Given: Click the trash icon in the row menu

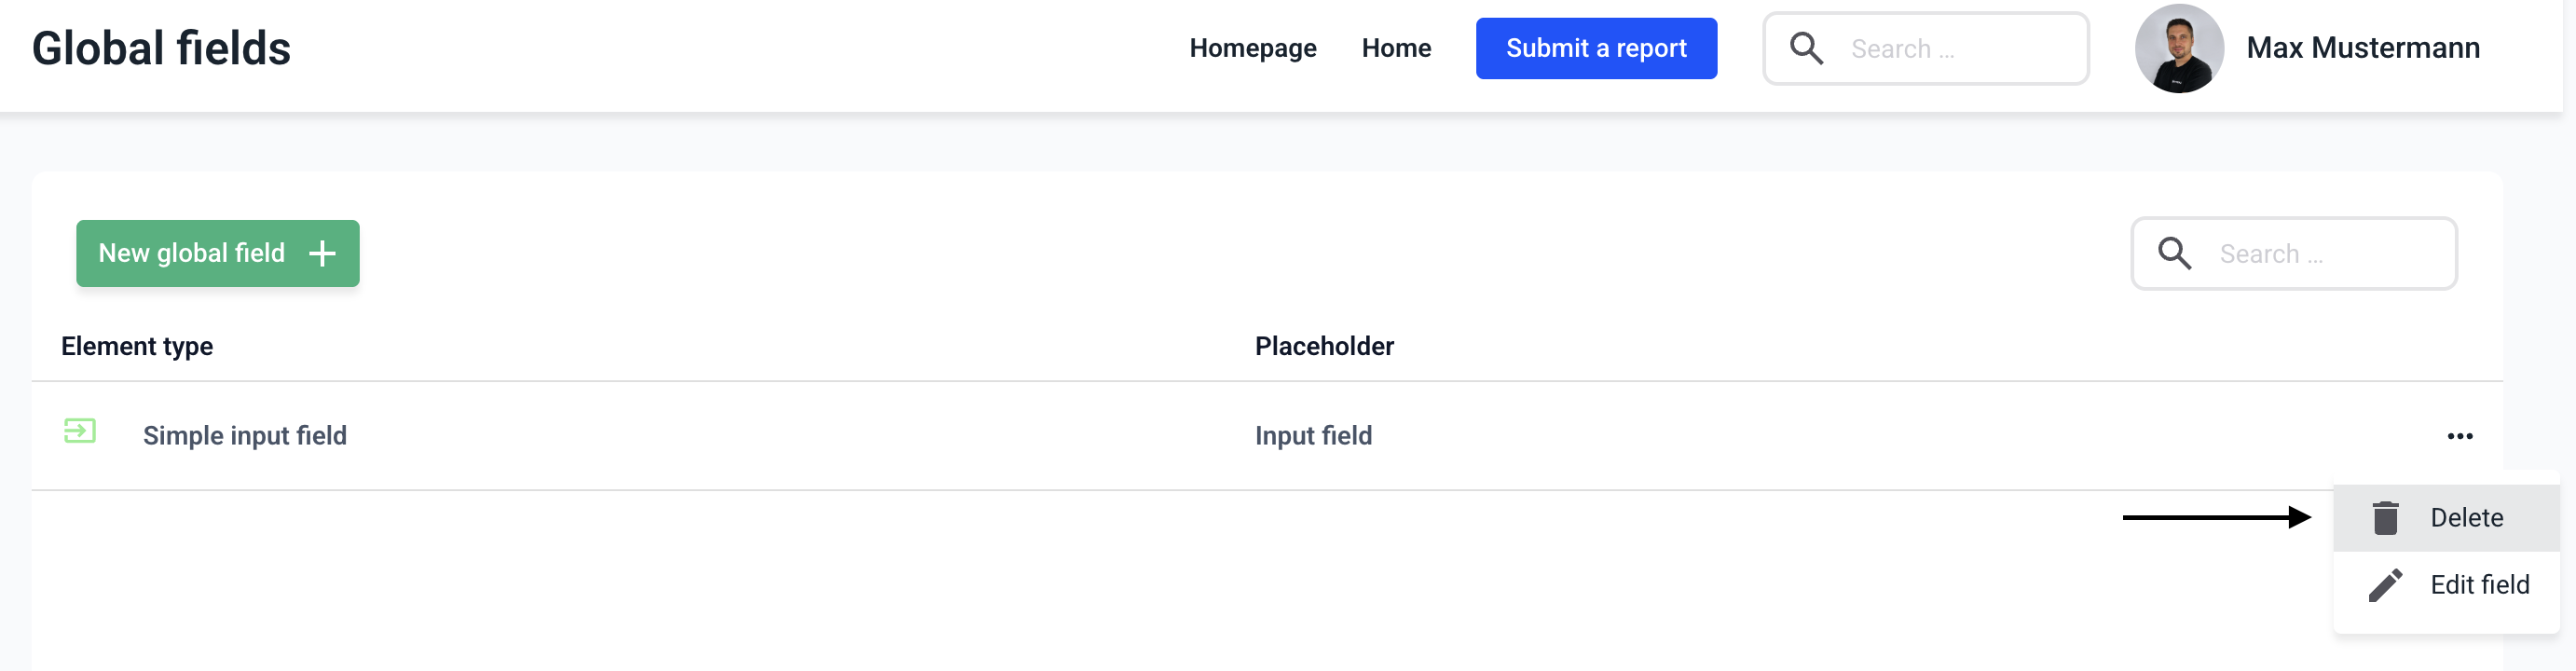Looking at the screenshot, I should coord(2385,518).
